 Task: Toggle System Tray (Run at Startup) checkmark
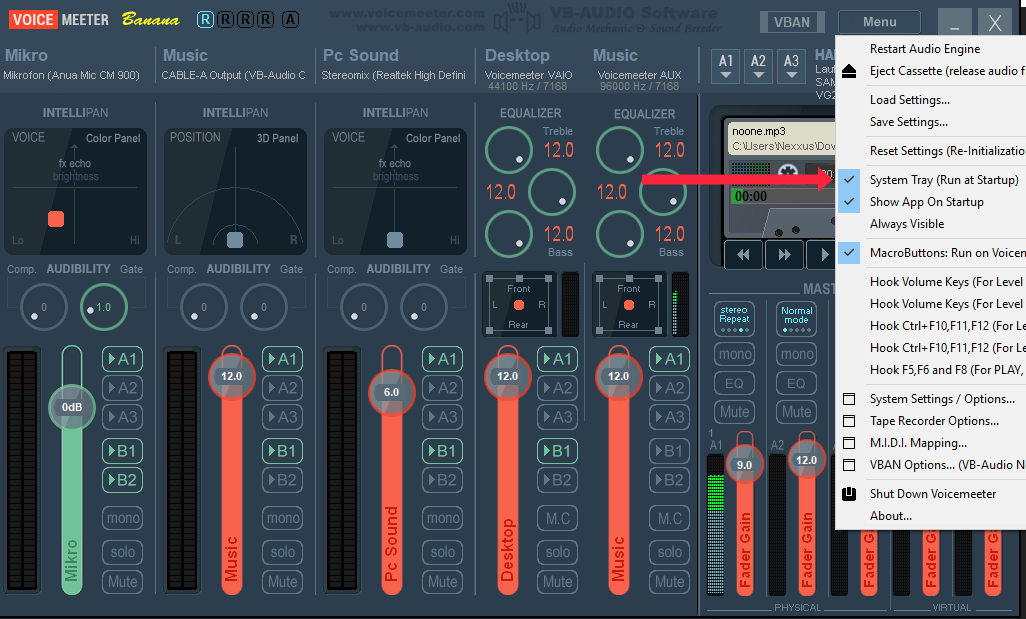[x=849, y=179]
